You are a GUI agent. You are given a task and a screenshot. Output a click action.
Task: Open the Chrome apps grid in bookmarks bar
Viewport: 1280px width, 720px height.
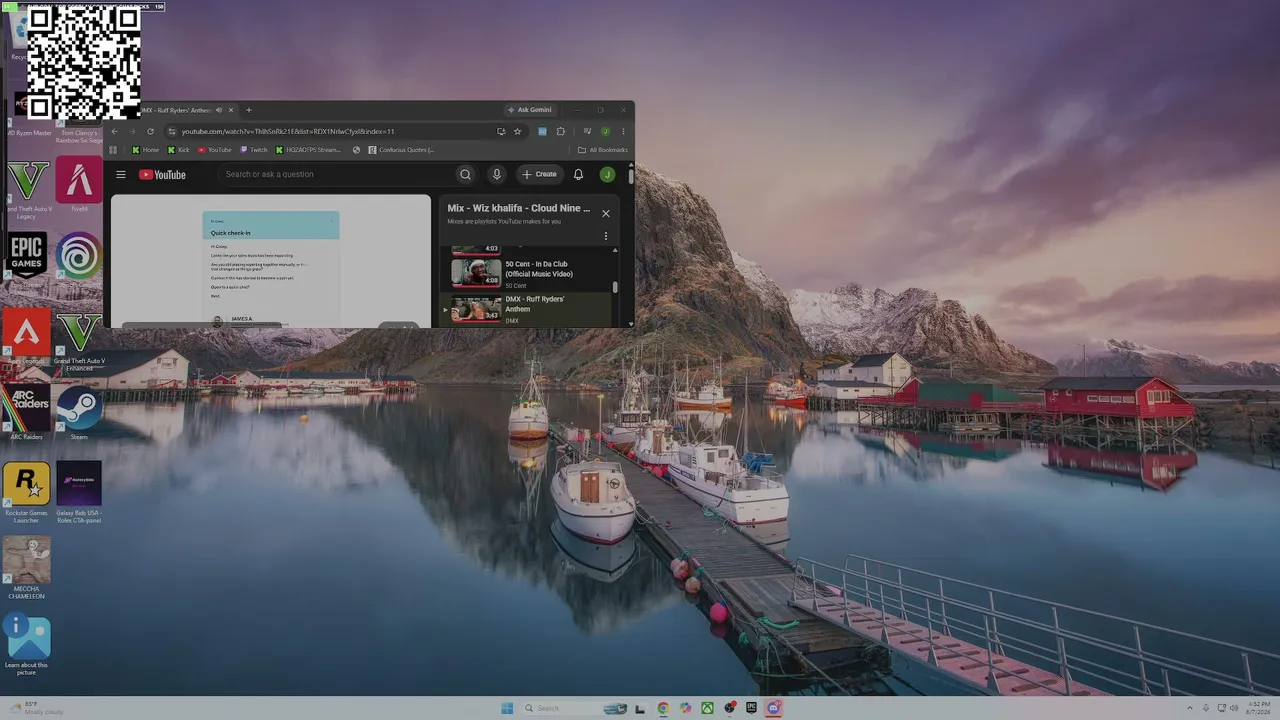[x=113, y=150]
